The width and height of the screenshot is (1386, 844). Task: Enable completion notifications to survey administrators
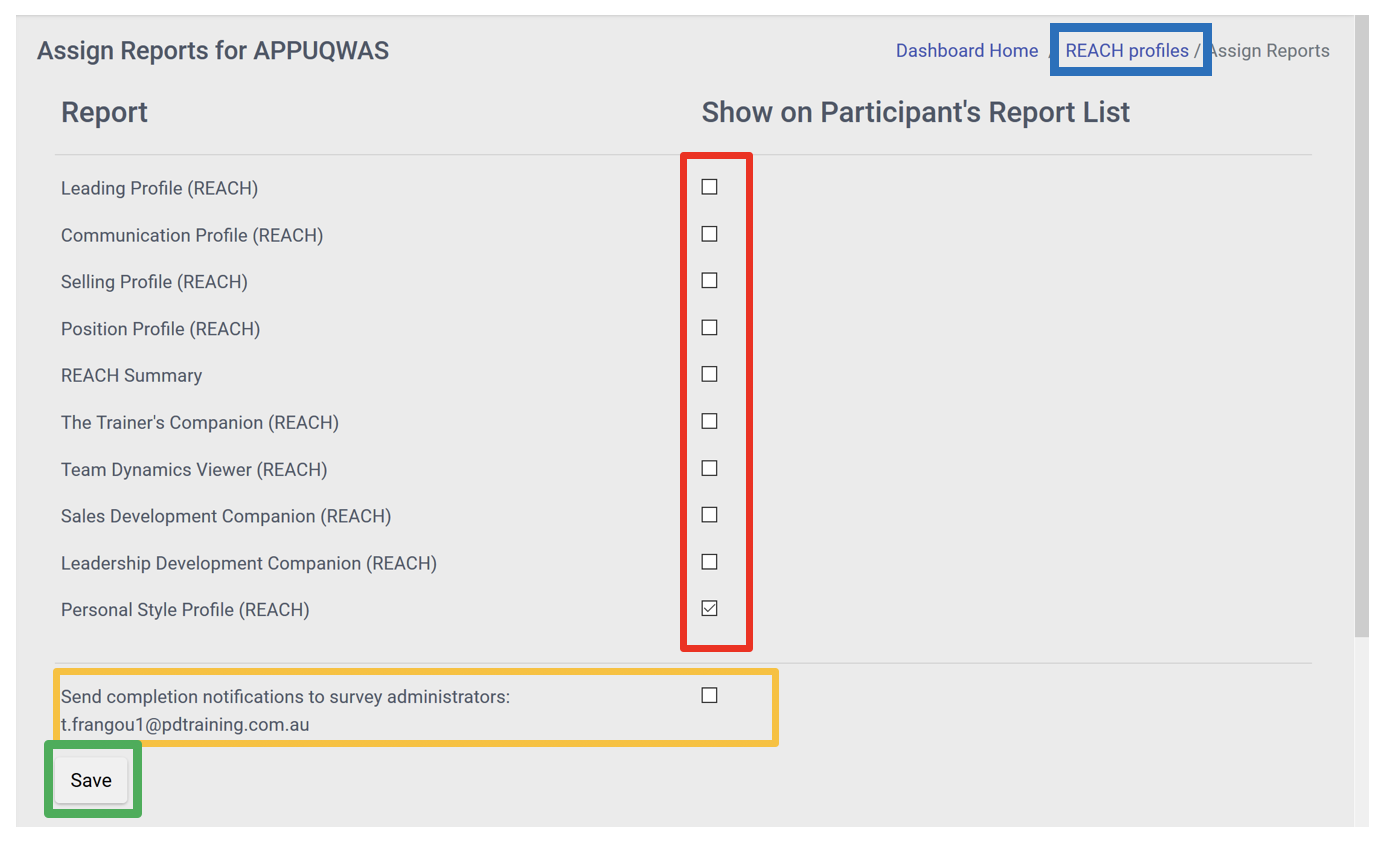point(710,694)
